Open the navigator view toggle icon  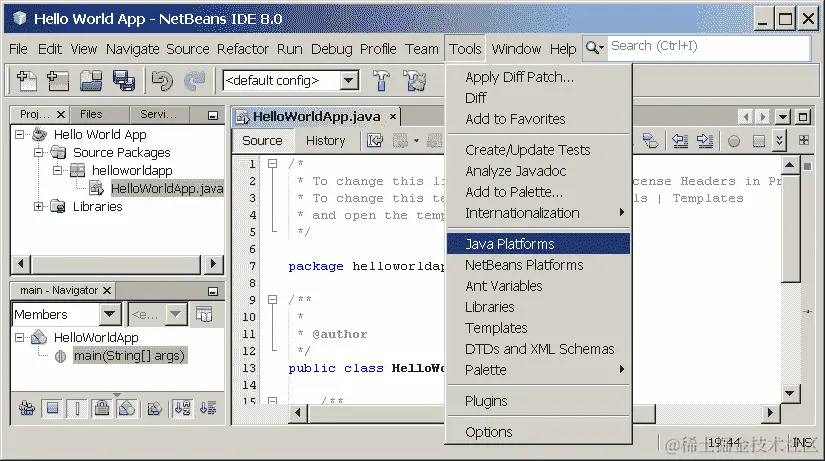(204, 314)
